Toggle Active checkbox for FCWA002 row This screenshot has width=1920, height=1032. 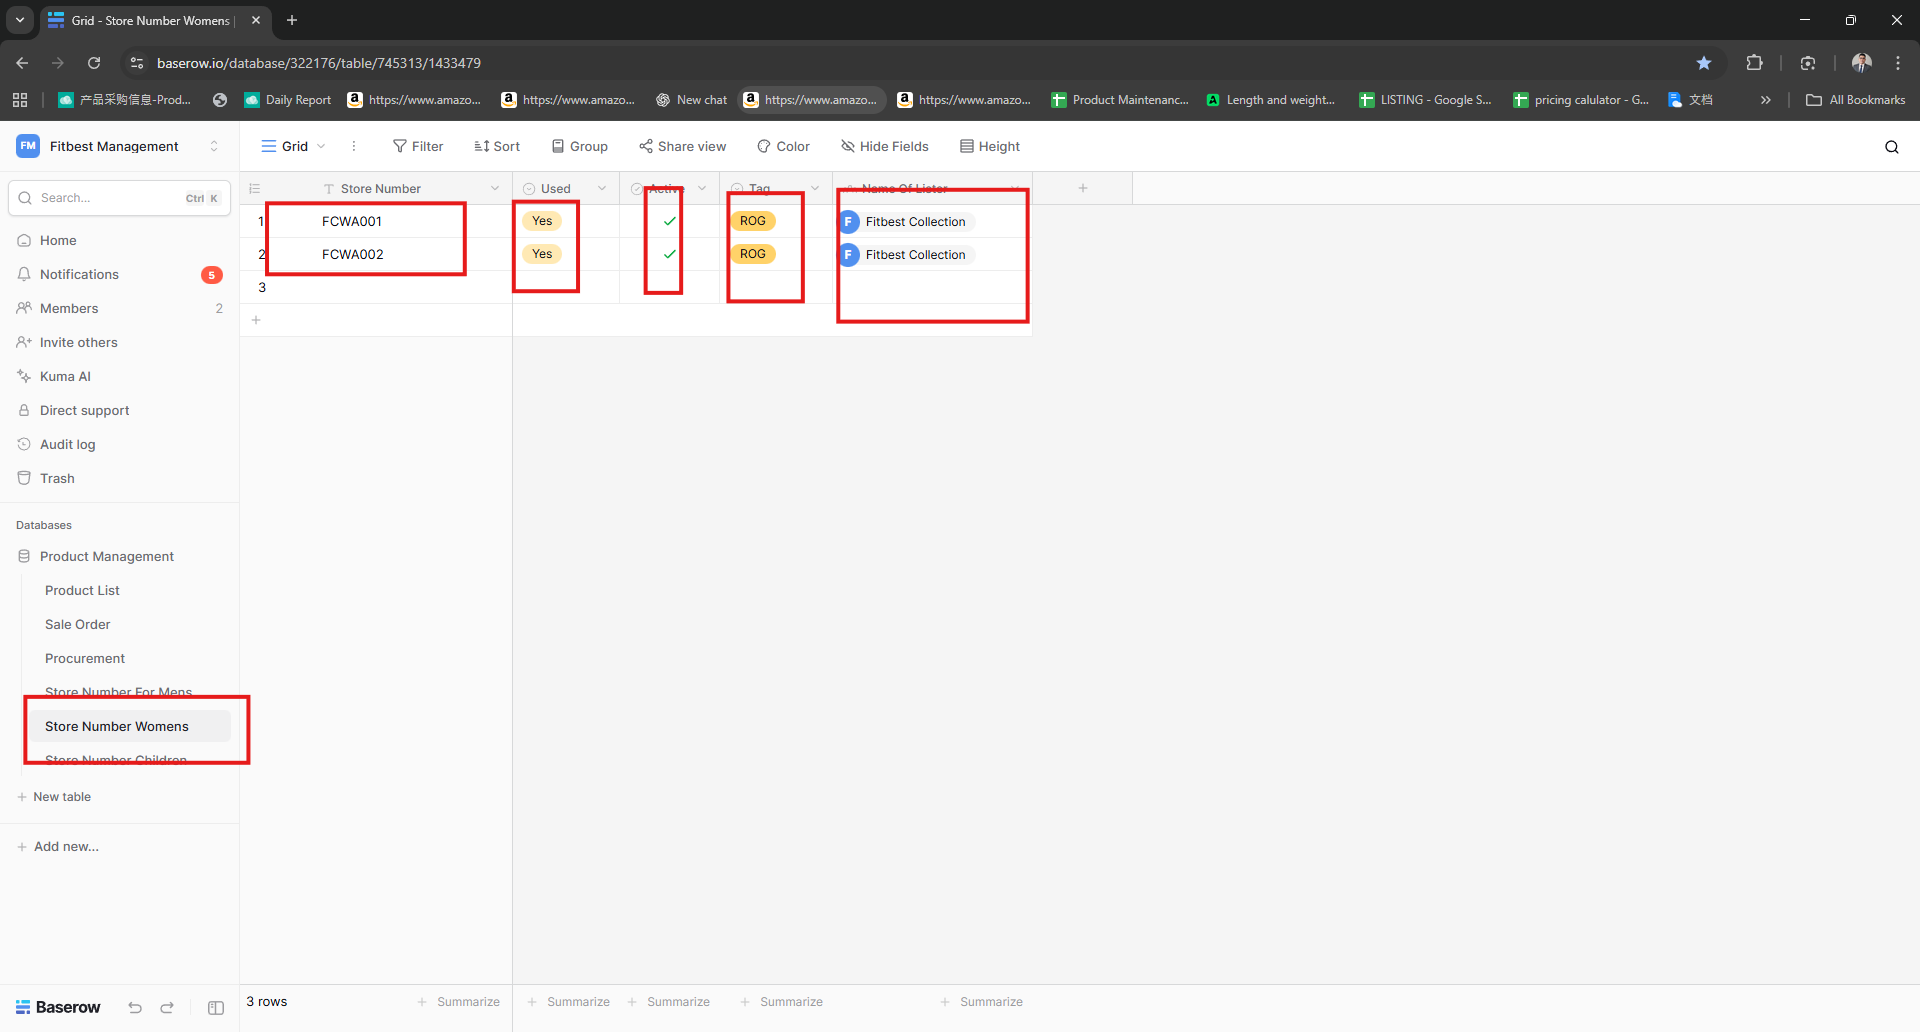[669, 254]
